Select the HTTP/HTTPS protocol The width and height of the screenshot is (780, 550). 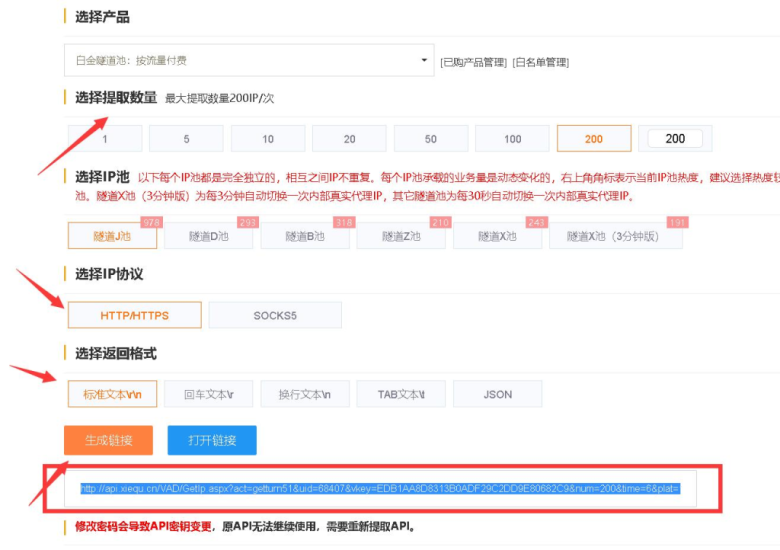pyautogui.click(x=135, y=315)
